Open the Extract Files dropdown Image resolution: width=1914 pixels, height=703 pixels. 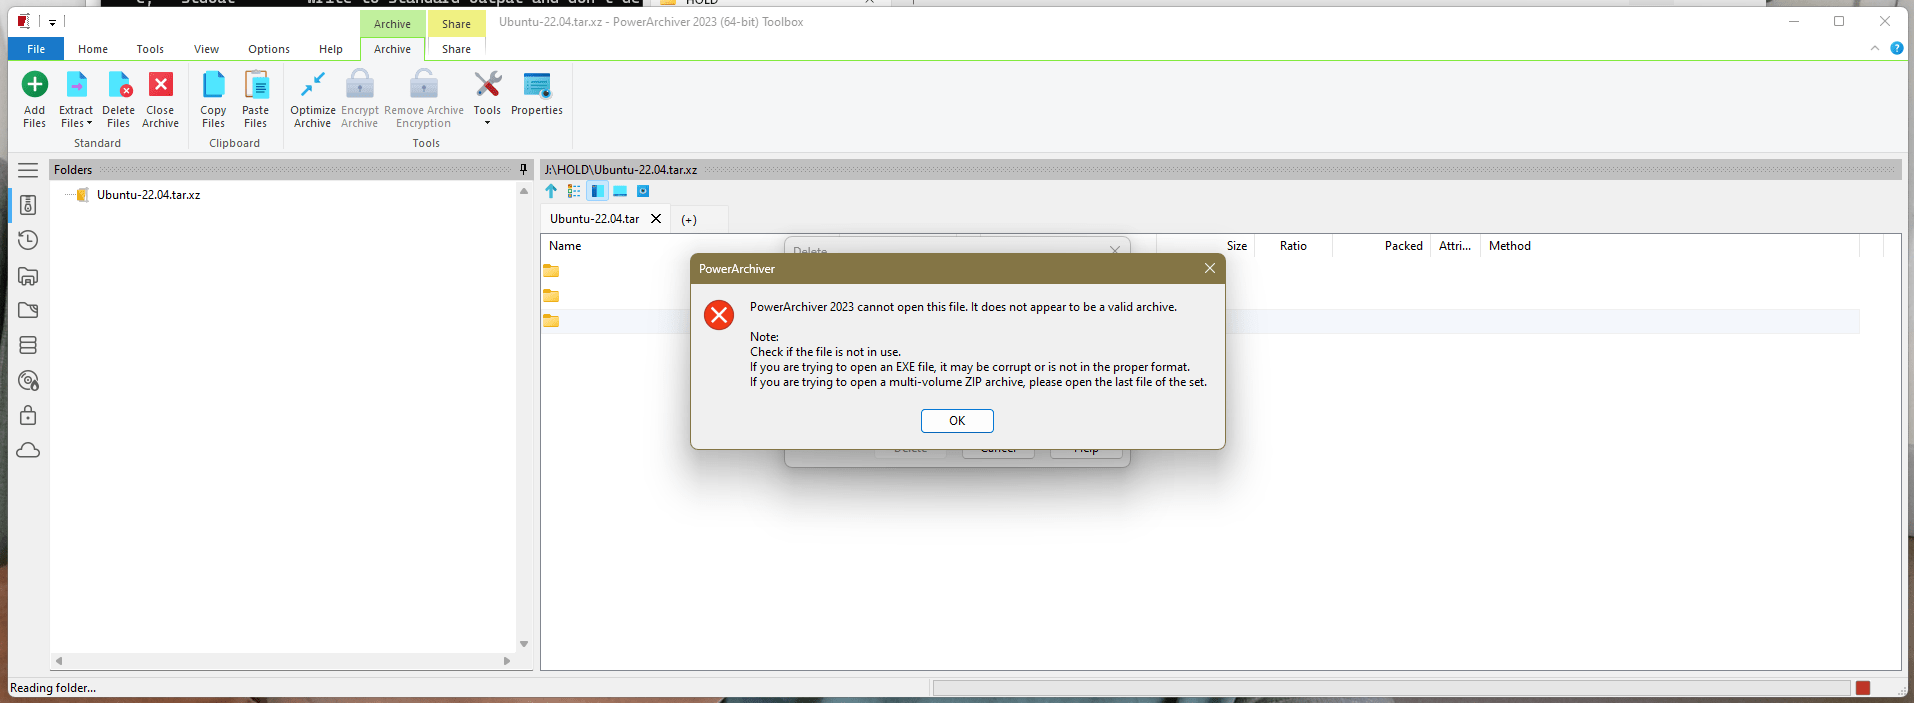click(x=76, y=99)
